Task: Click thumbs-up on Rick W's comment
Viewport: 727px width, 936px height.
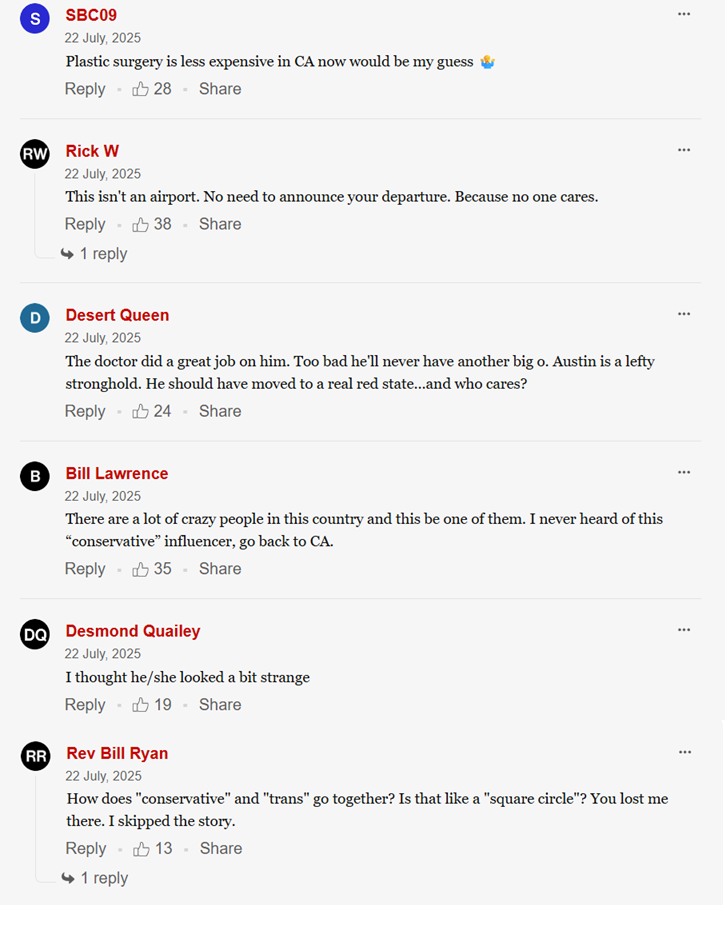Action: (x=140, y=224)
